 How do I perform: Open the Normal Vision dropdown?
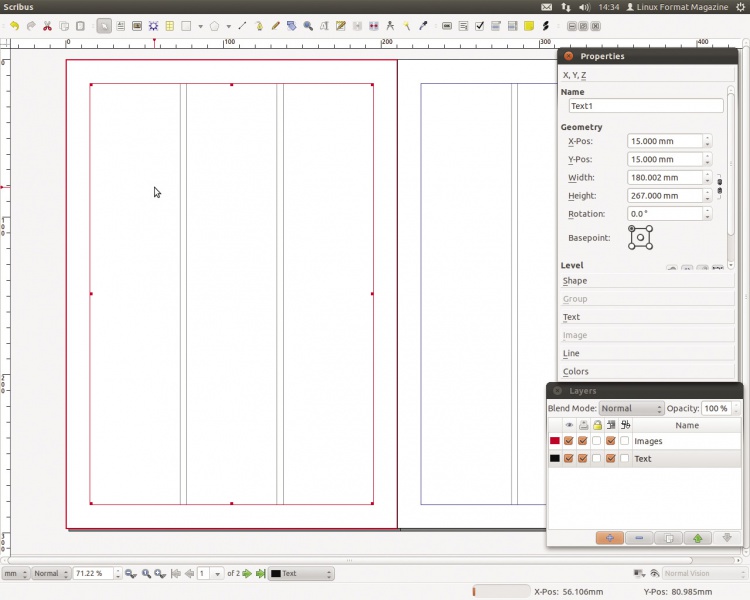point(705,573)
